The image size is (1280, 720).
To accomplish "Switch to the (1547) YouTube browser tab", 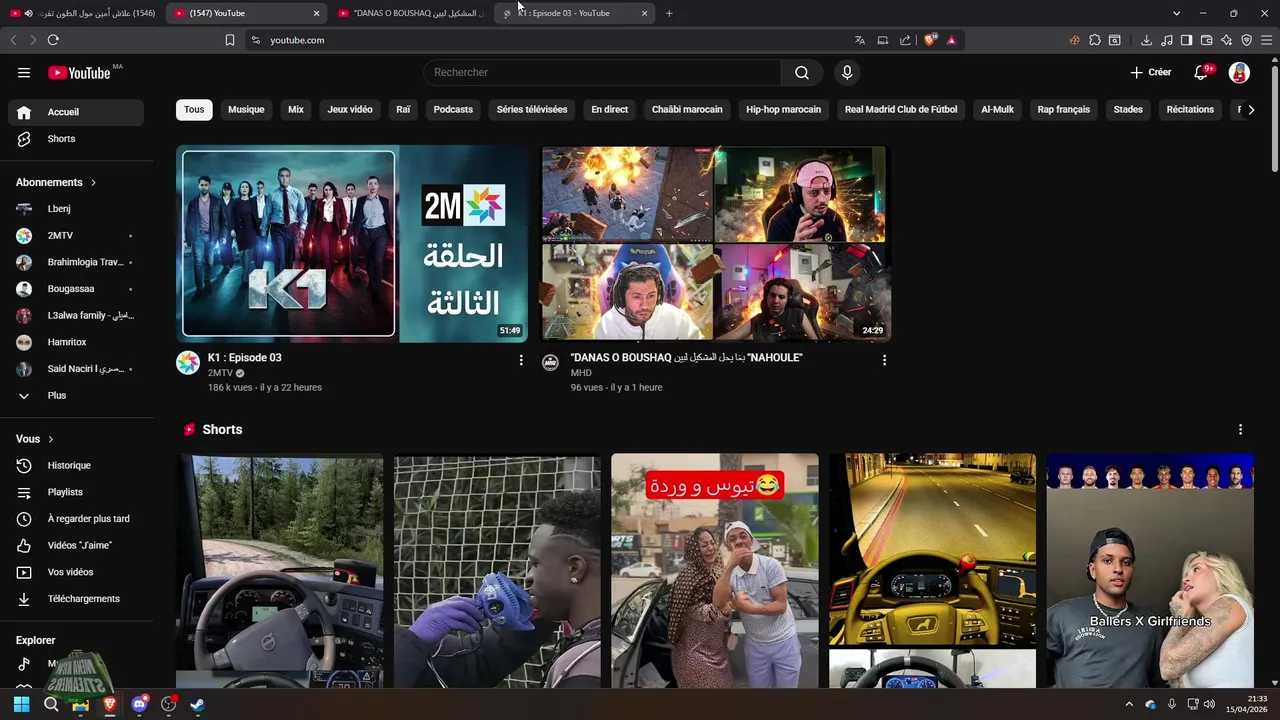I will coord(245,13).
